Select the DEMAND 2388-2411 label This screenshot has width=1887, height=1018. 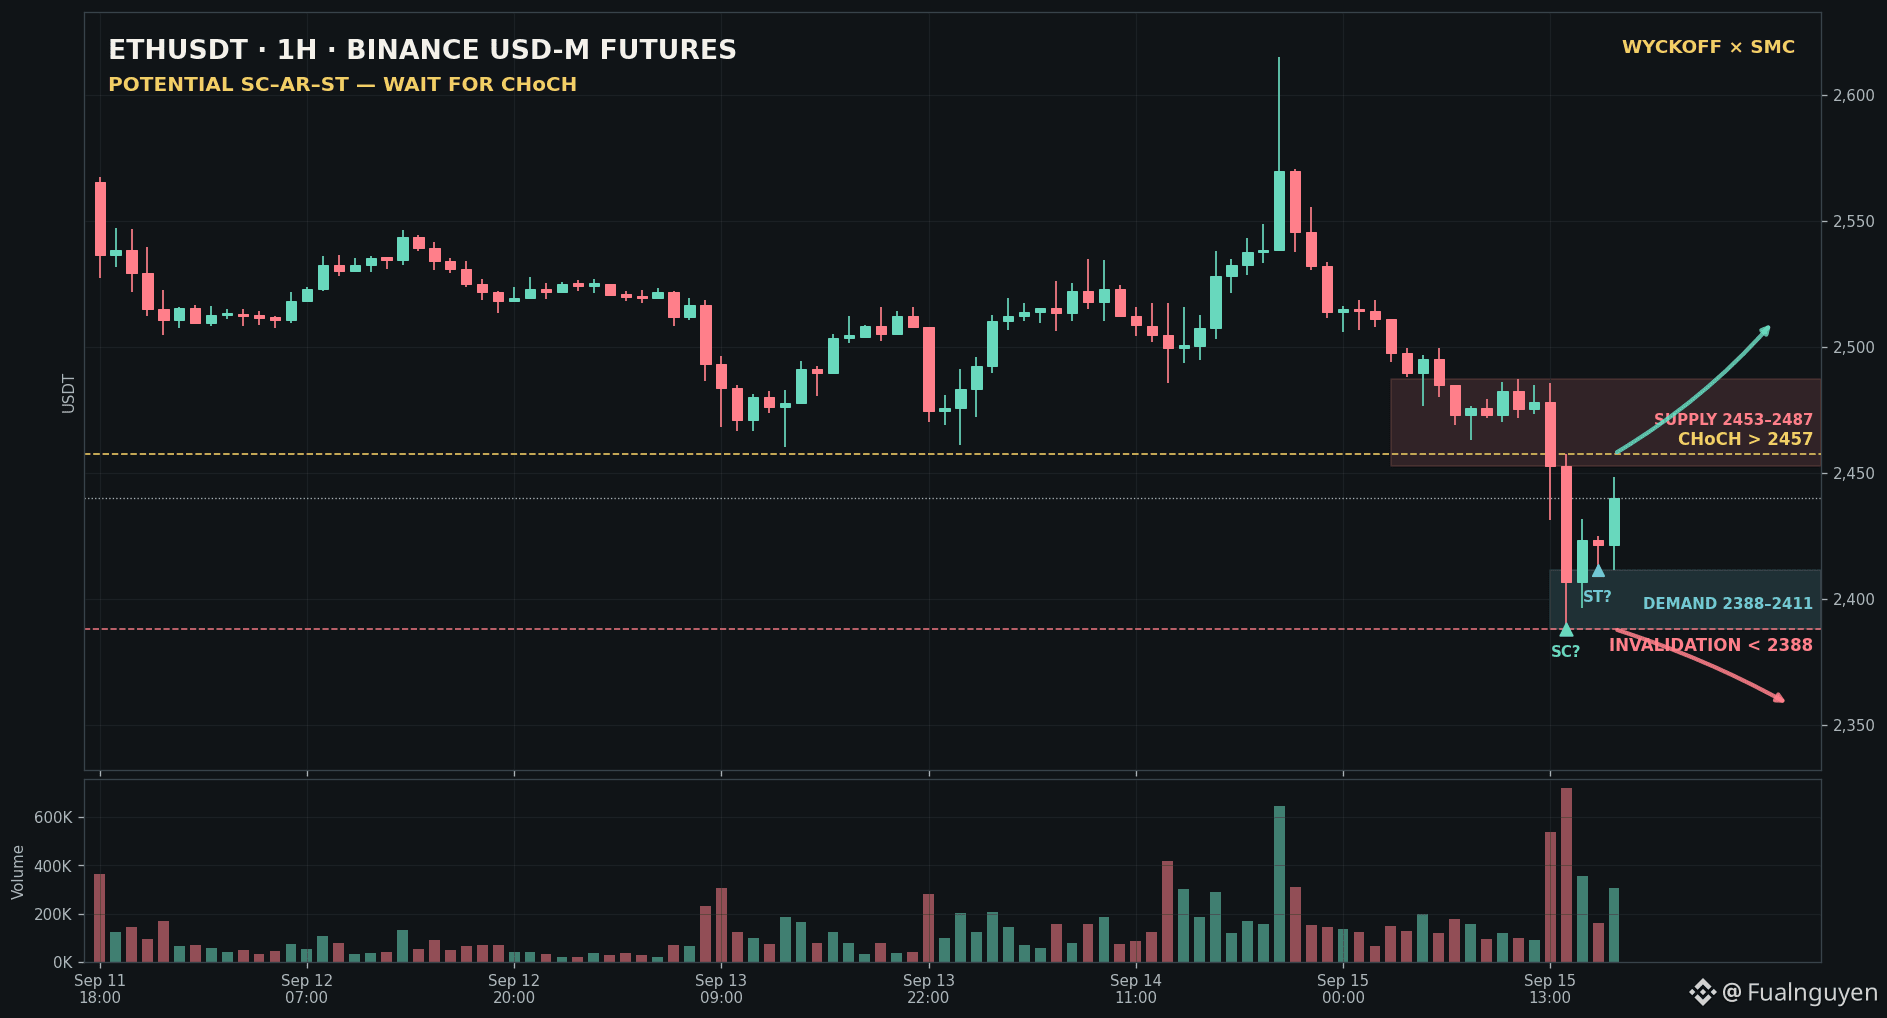click(x=1727, y=603)
